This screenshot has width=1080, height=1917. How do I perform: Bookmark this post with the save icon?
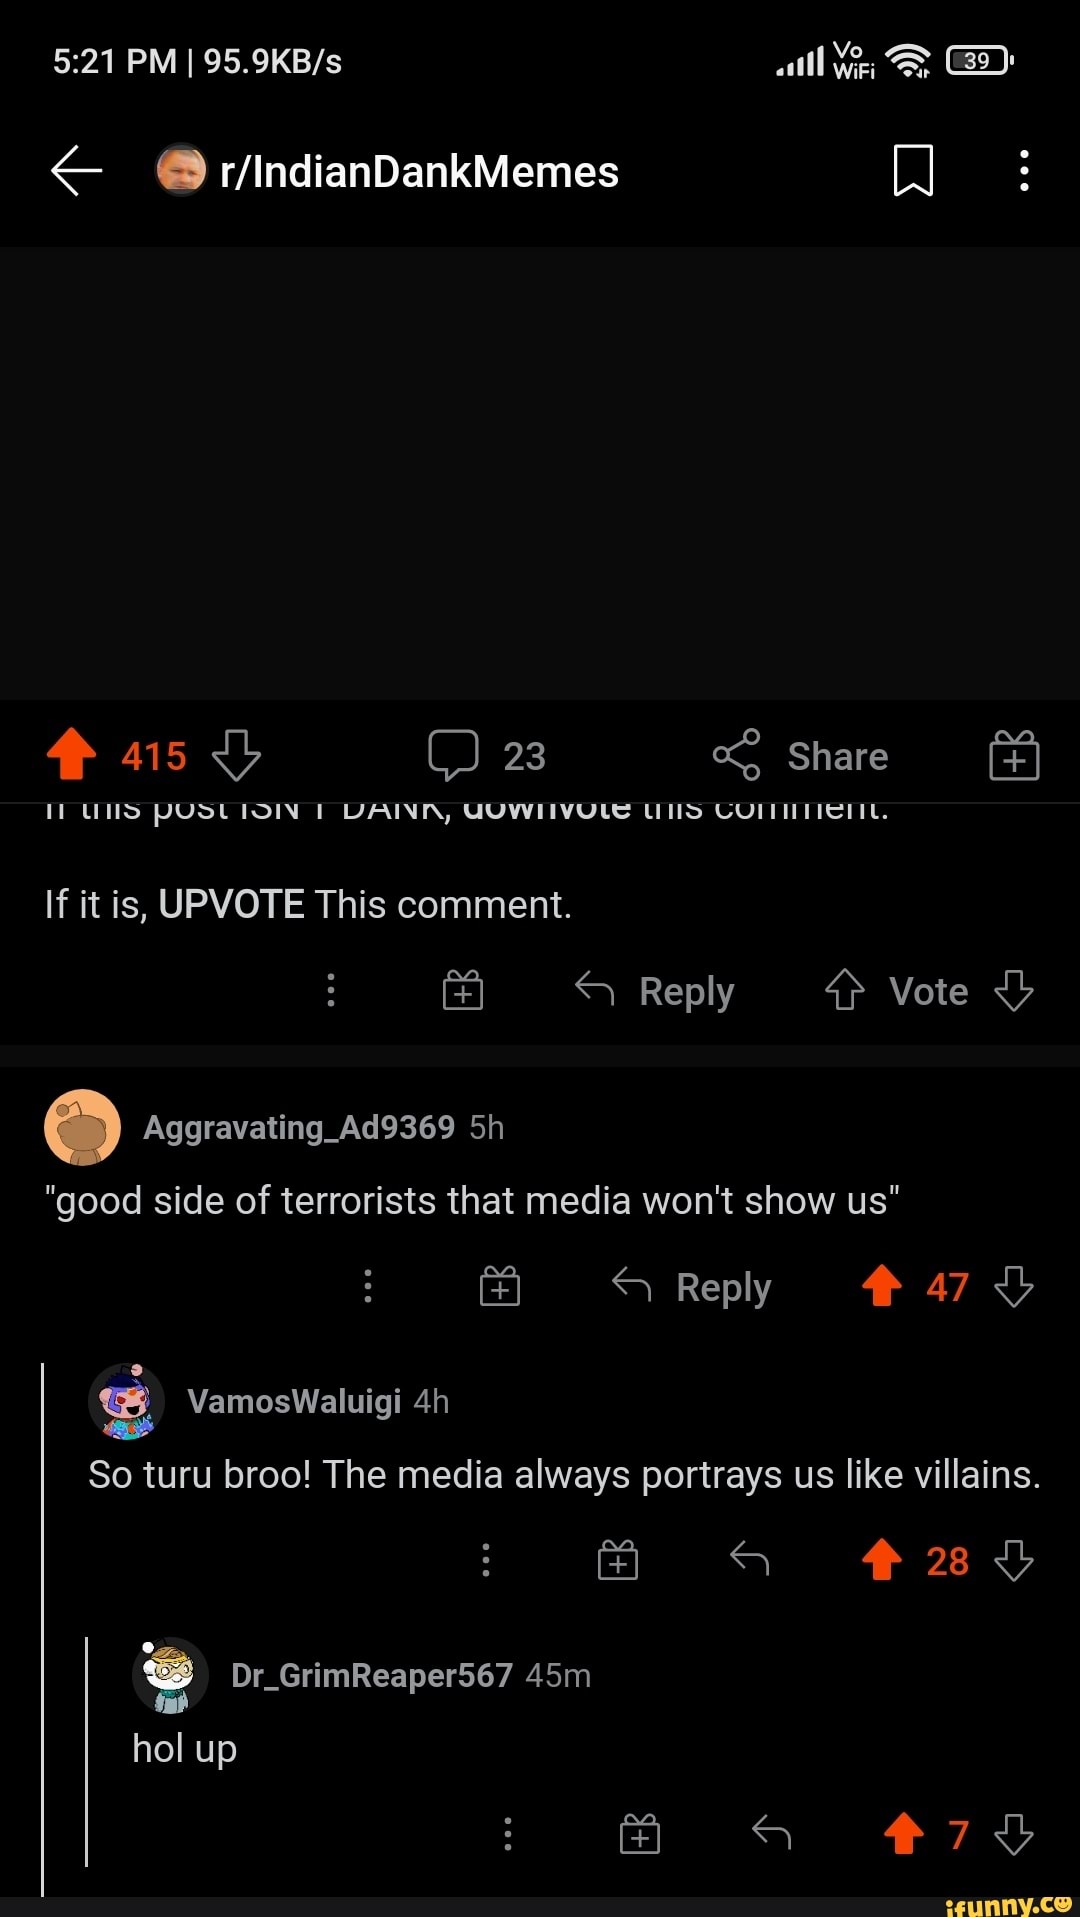point(912,171)
